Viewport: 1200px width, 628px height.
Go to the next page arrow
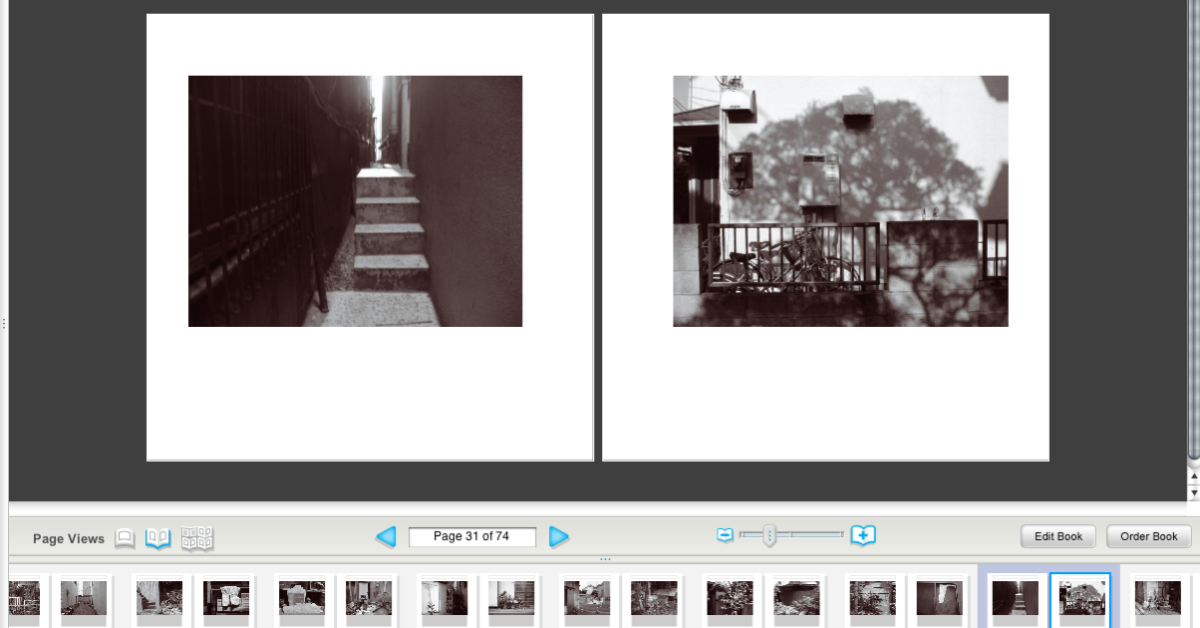point(559,537)
